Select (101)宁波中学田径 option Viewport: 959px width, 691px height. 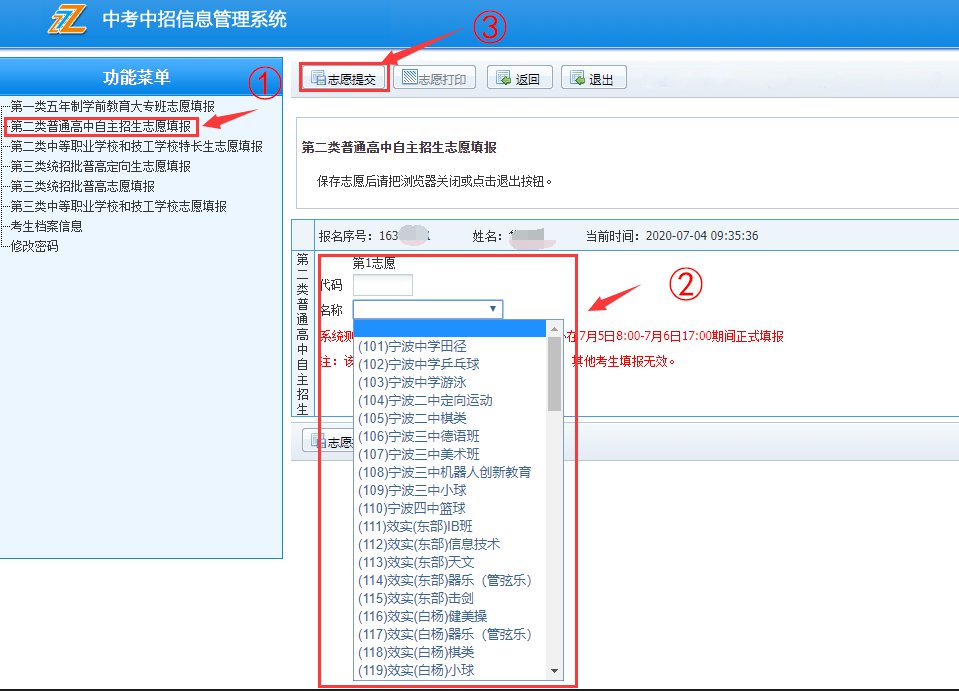point(450,346)
